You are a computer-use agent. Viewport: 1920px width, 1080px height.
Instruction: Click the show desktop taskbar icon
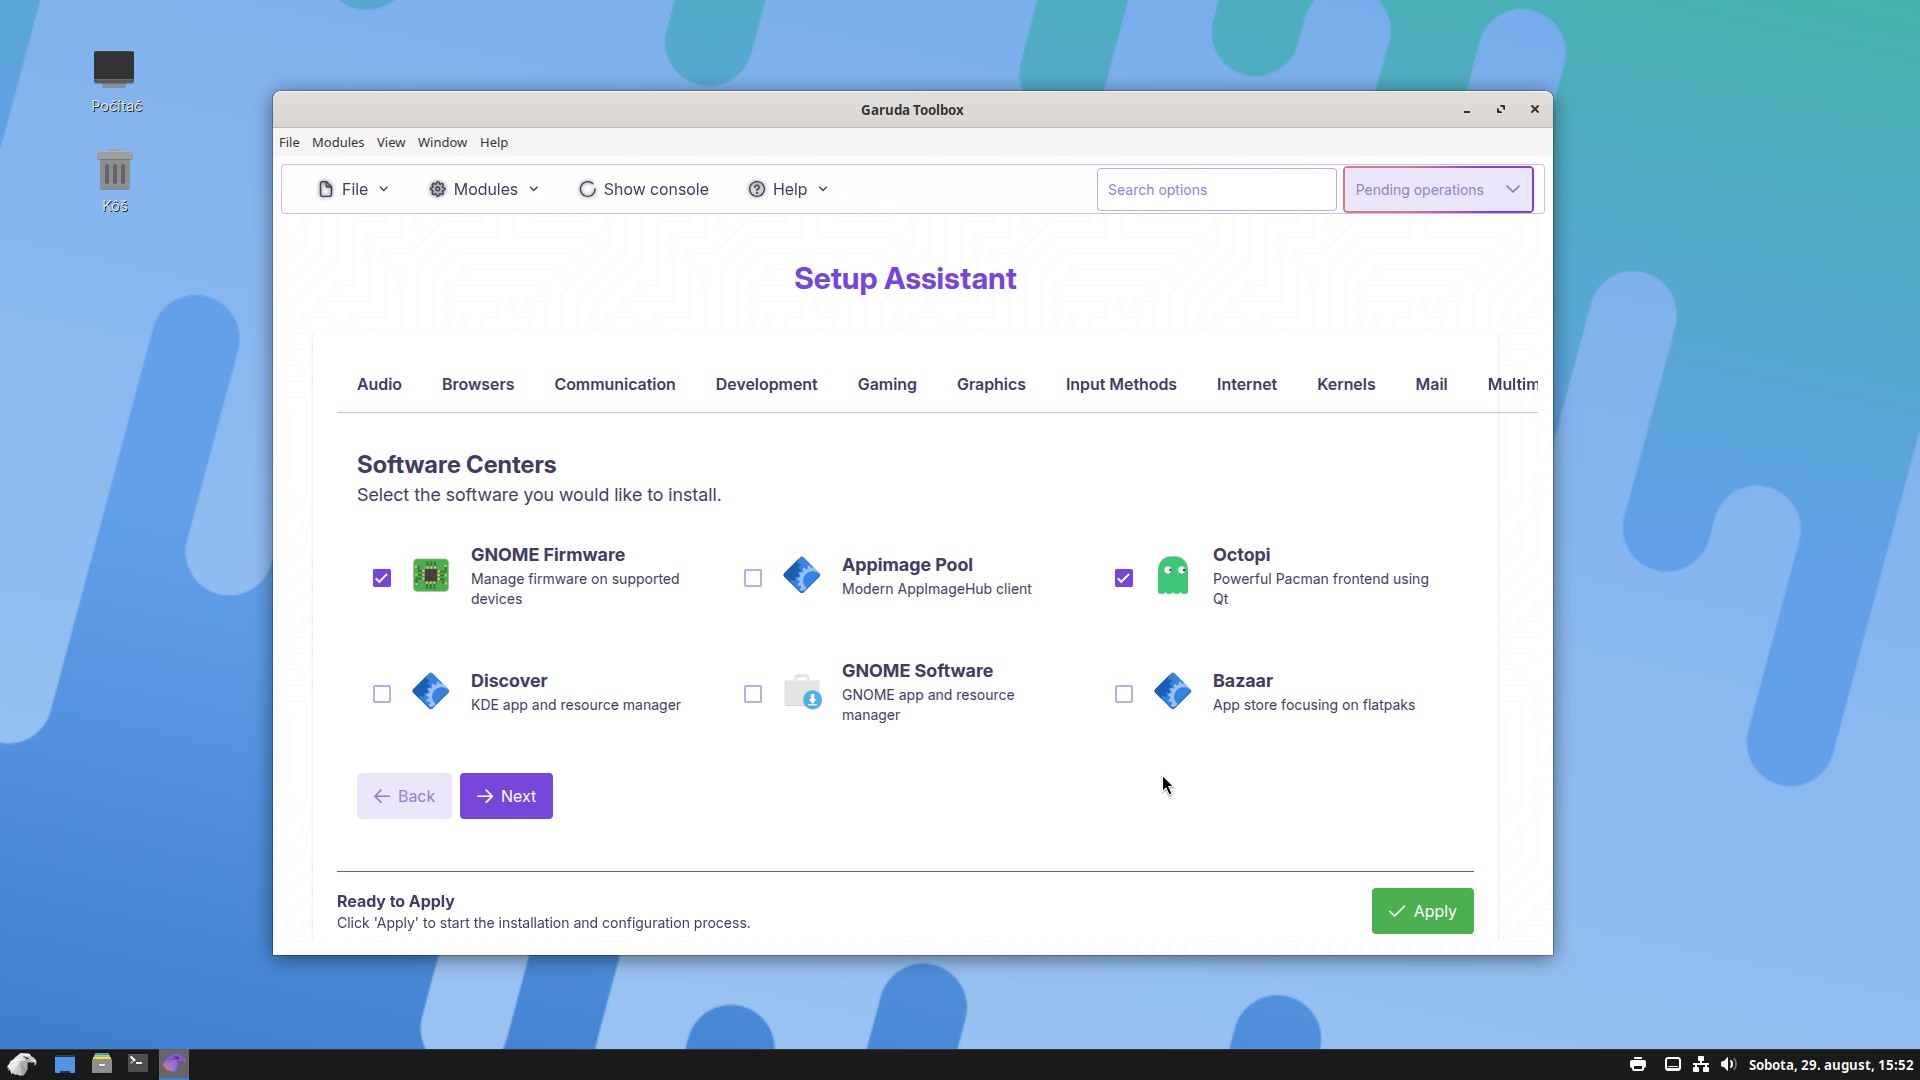pos(65,1064)
